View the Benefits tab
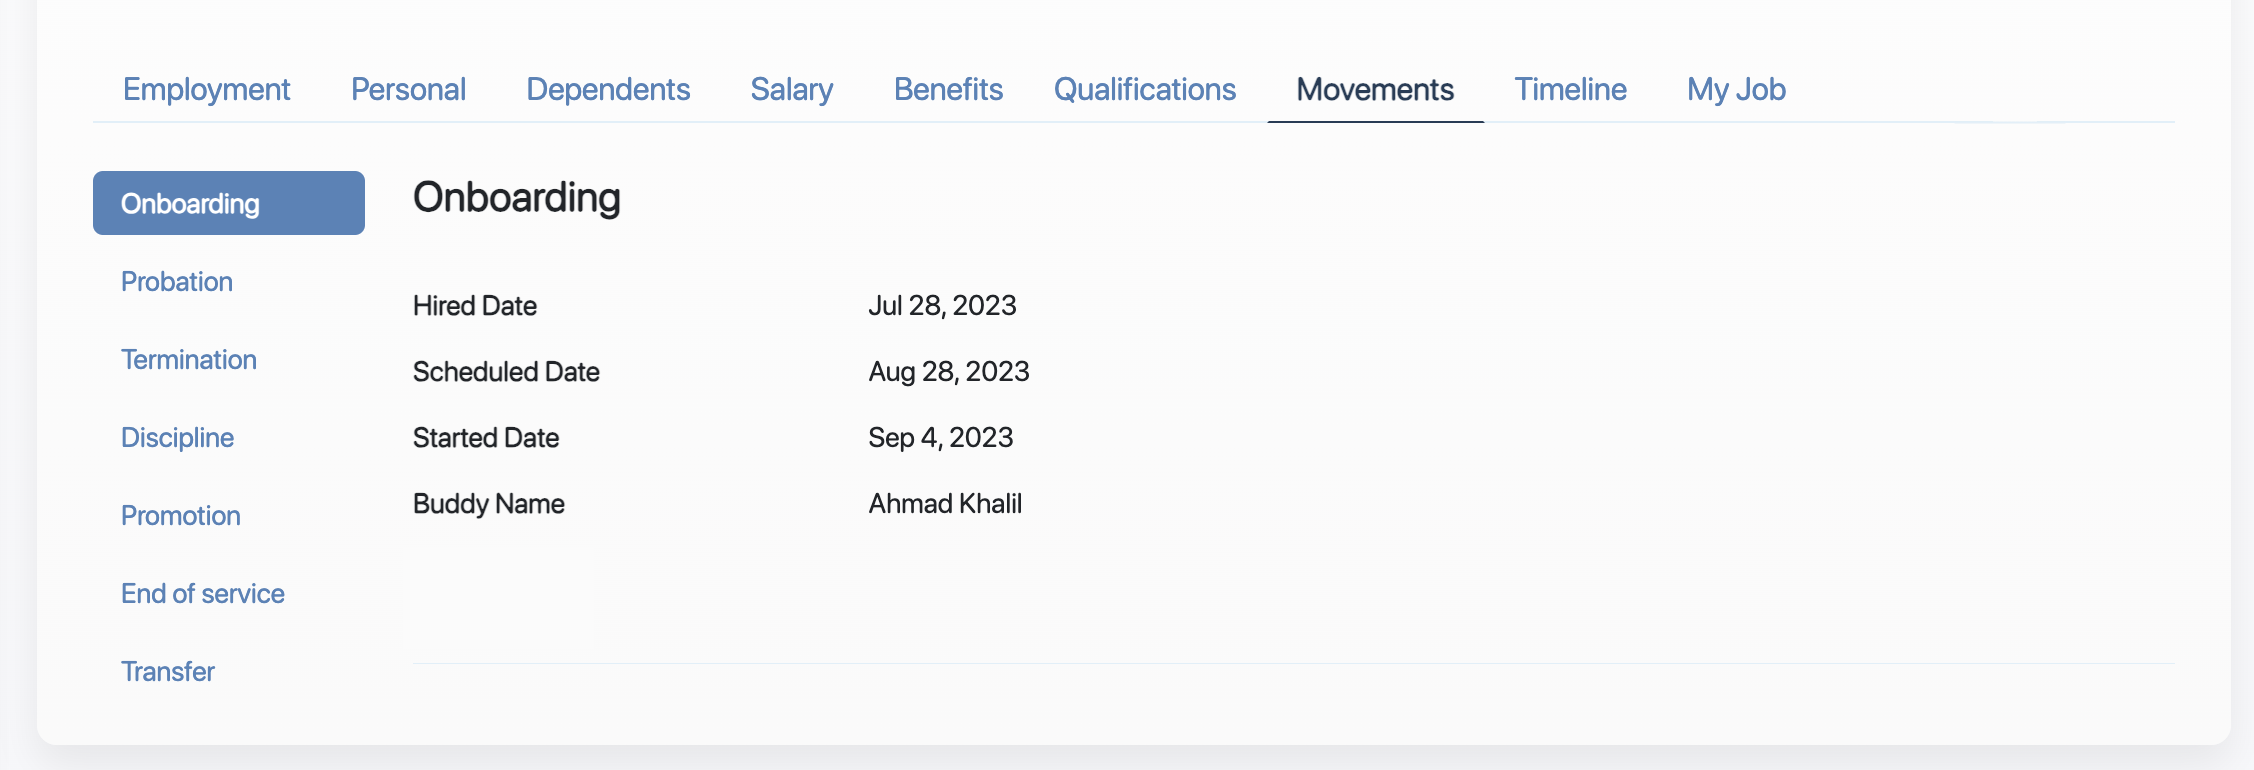Image resolution: width=2254 pixels, height=770 pixels. tap(949, 89)
